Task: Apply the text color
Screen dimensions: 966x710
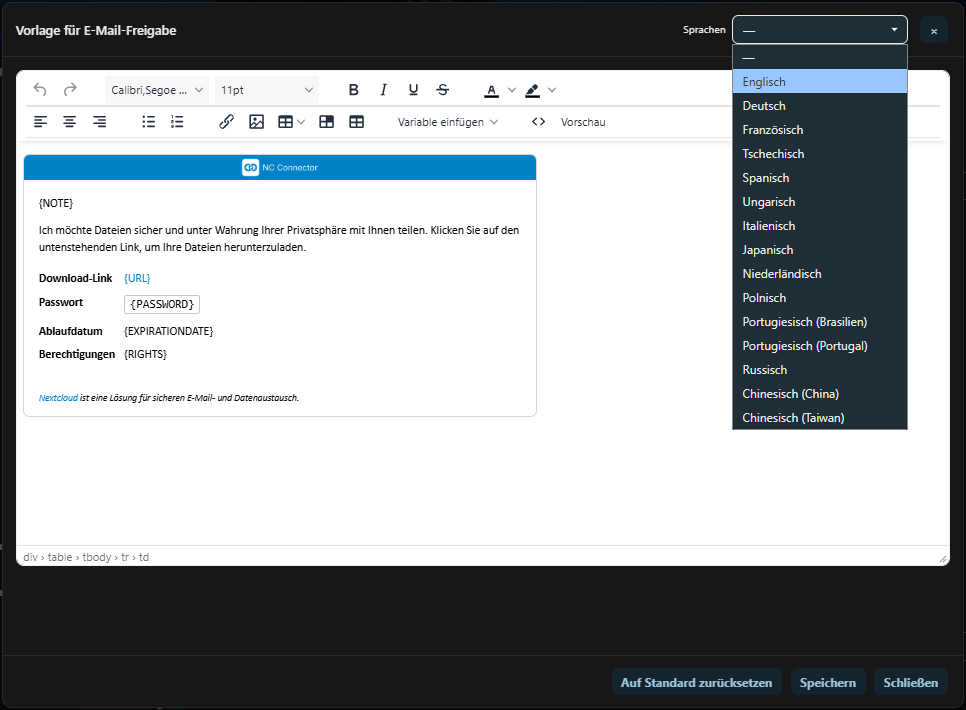Action: tap(491, 90)
